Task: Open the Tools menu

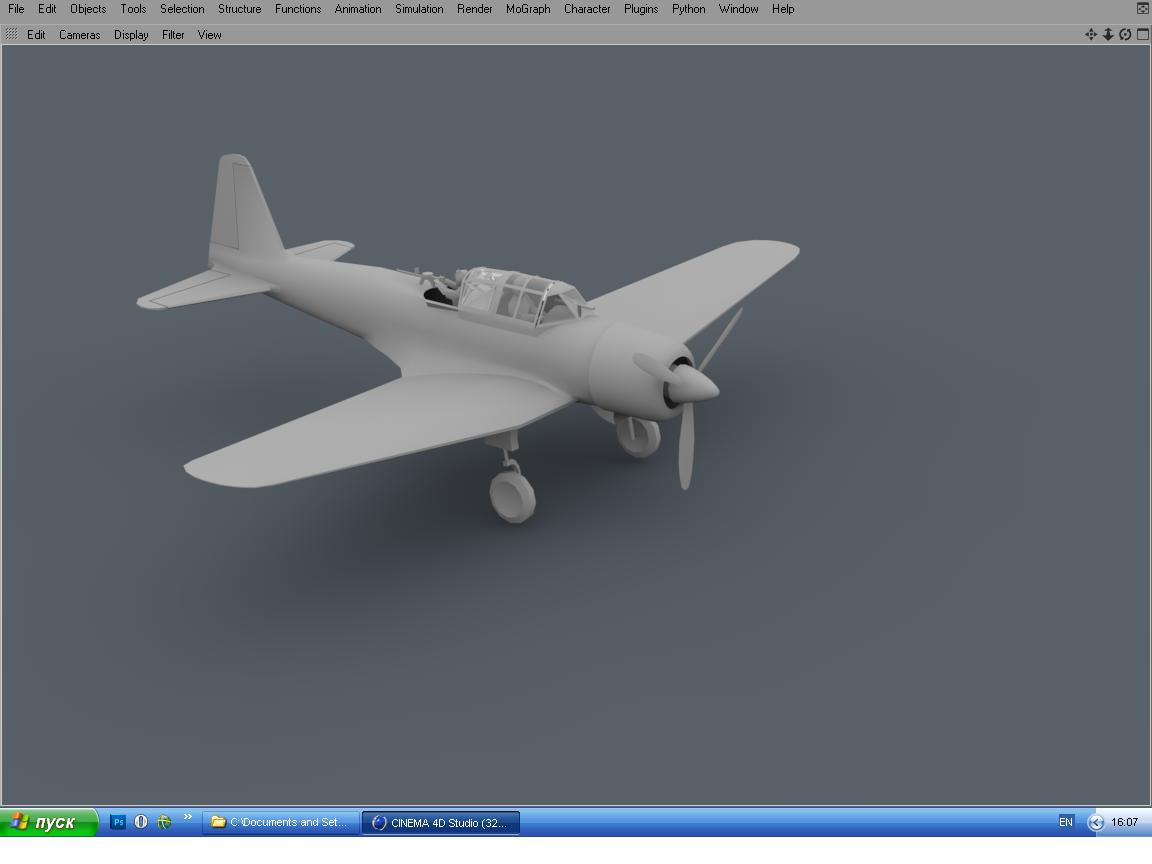Action: [133, 9]
